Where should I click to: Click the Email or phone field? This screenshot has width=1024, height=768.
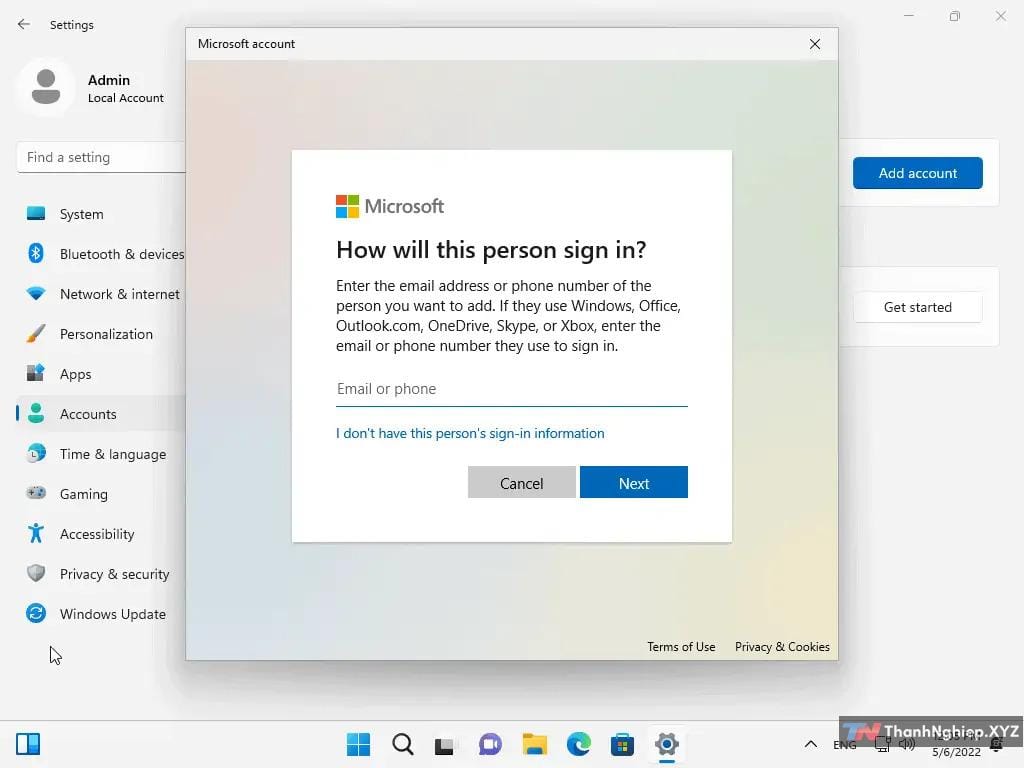511,389
